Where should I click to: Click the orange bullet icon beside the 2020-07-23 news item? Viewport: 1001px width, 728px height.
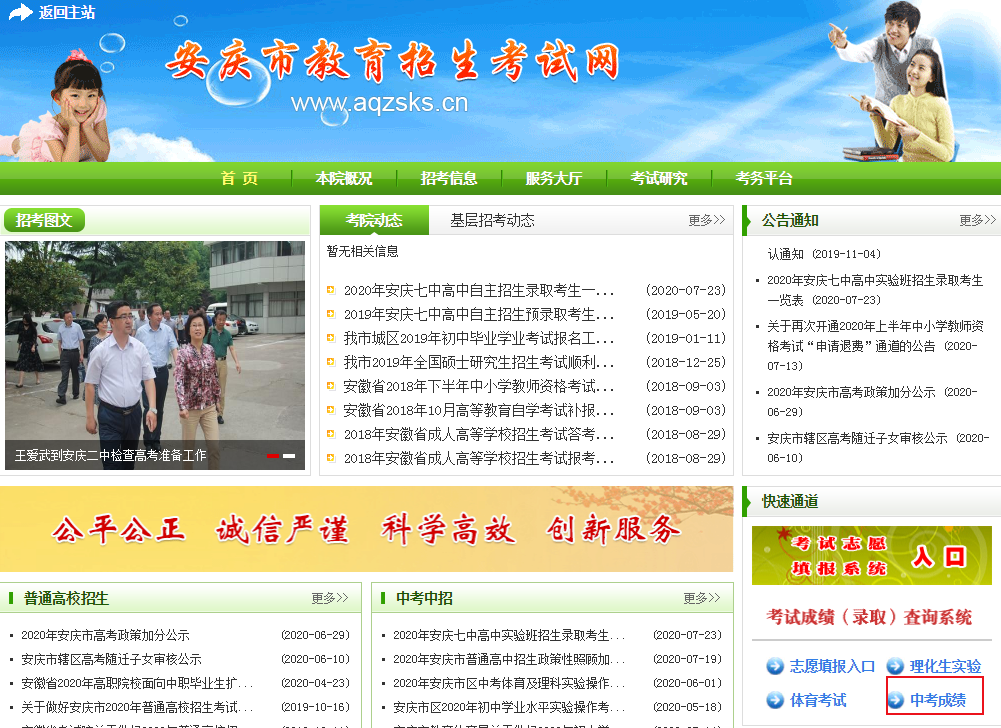(330, 291)
